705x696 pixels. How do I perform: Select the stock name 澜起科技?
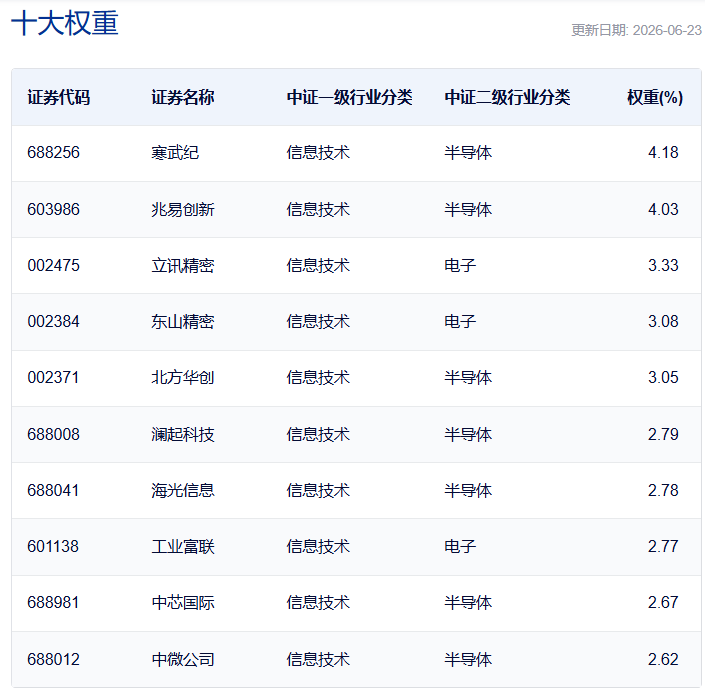point(183,434)
